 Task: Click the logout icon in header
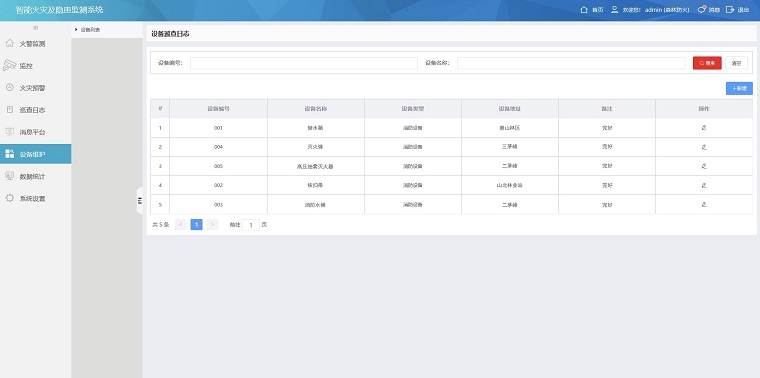(x=730, y=10)
